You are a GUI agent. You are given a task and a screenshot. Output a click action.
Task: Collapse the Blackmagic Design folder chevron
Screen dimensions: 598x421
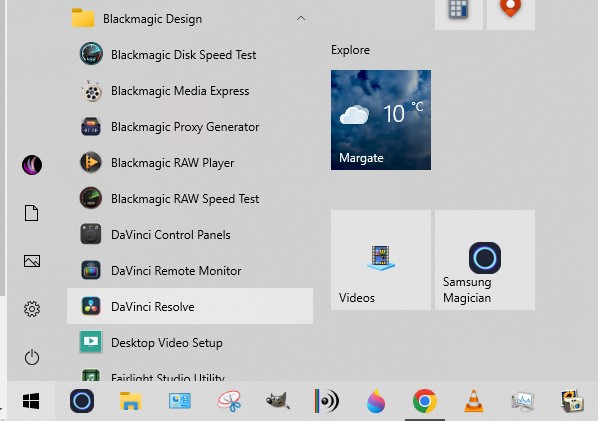pos(301,18)
